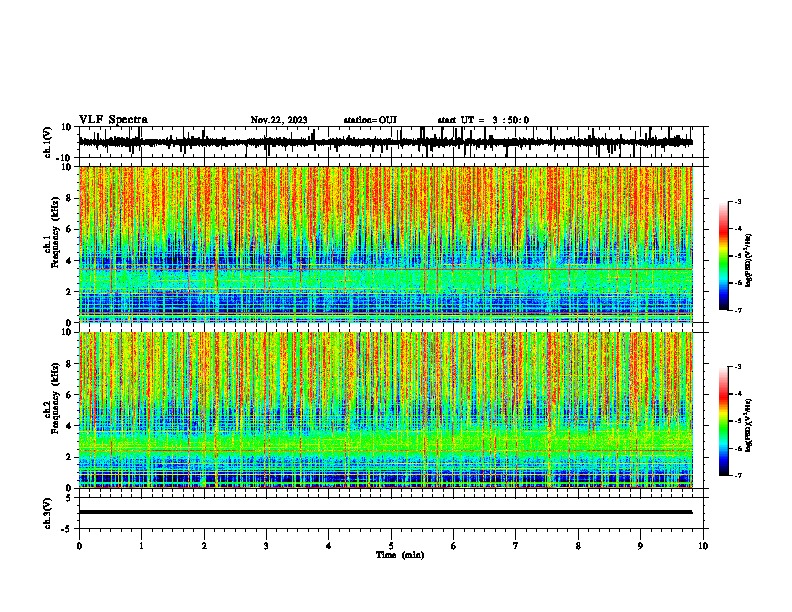This screenshot has height=612, width=792.
Task: Click the ch.2 "Frequency (kHz)" axis title
Action: tap(55, 398)
